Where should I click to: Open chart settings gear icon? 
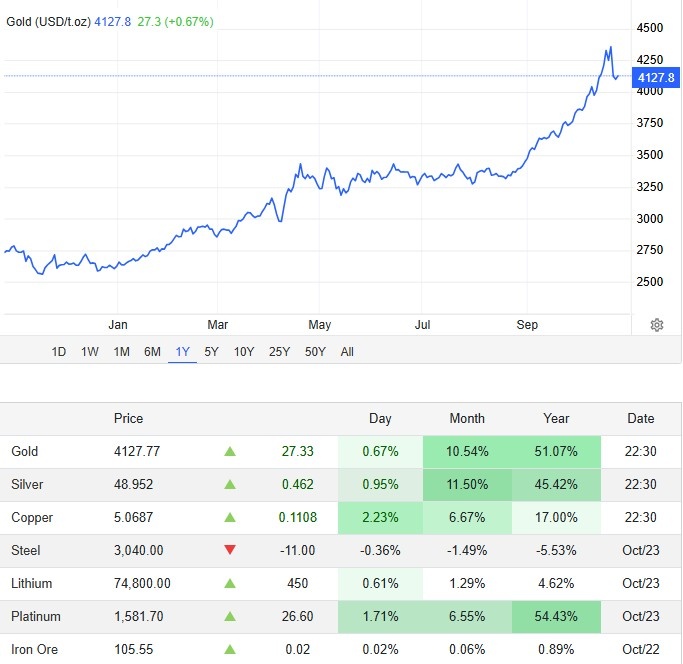[x=656, y=325]
